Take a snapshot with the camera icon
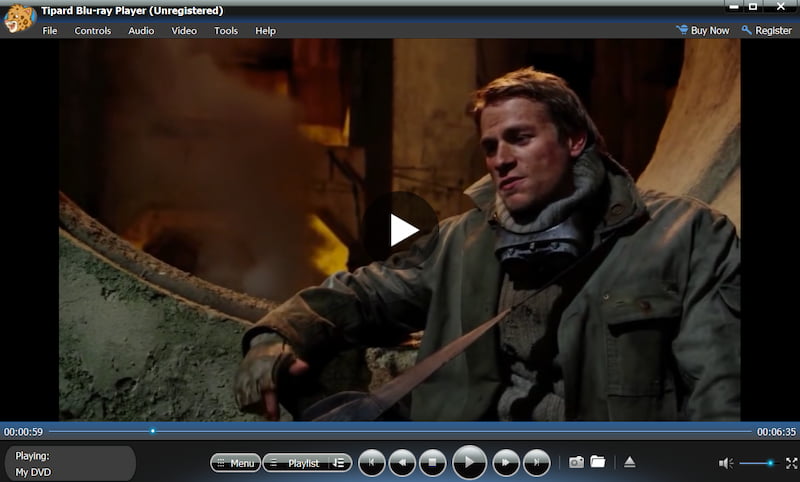The image size is (800, 482). pyautogui.click(x=577, y=462)
